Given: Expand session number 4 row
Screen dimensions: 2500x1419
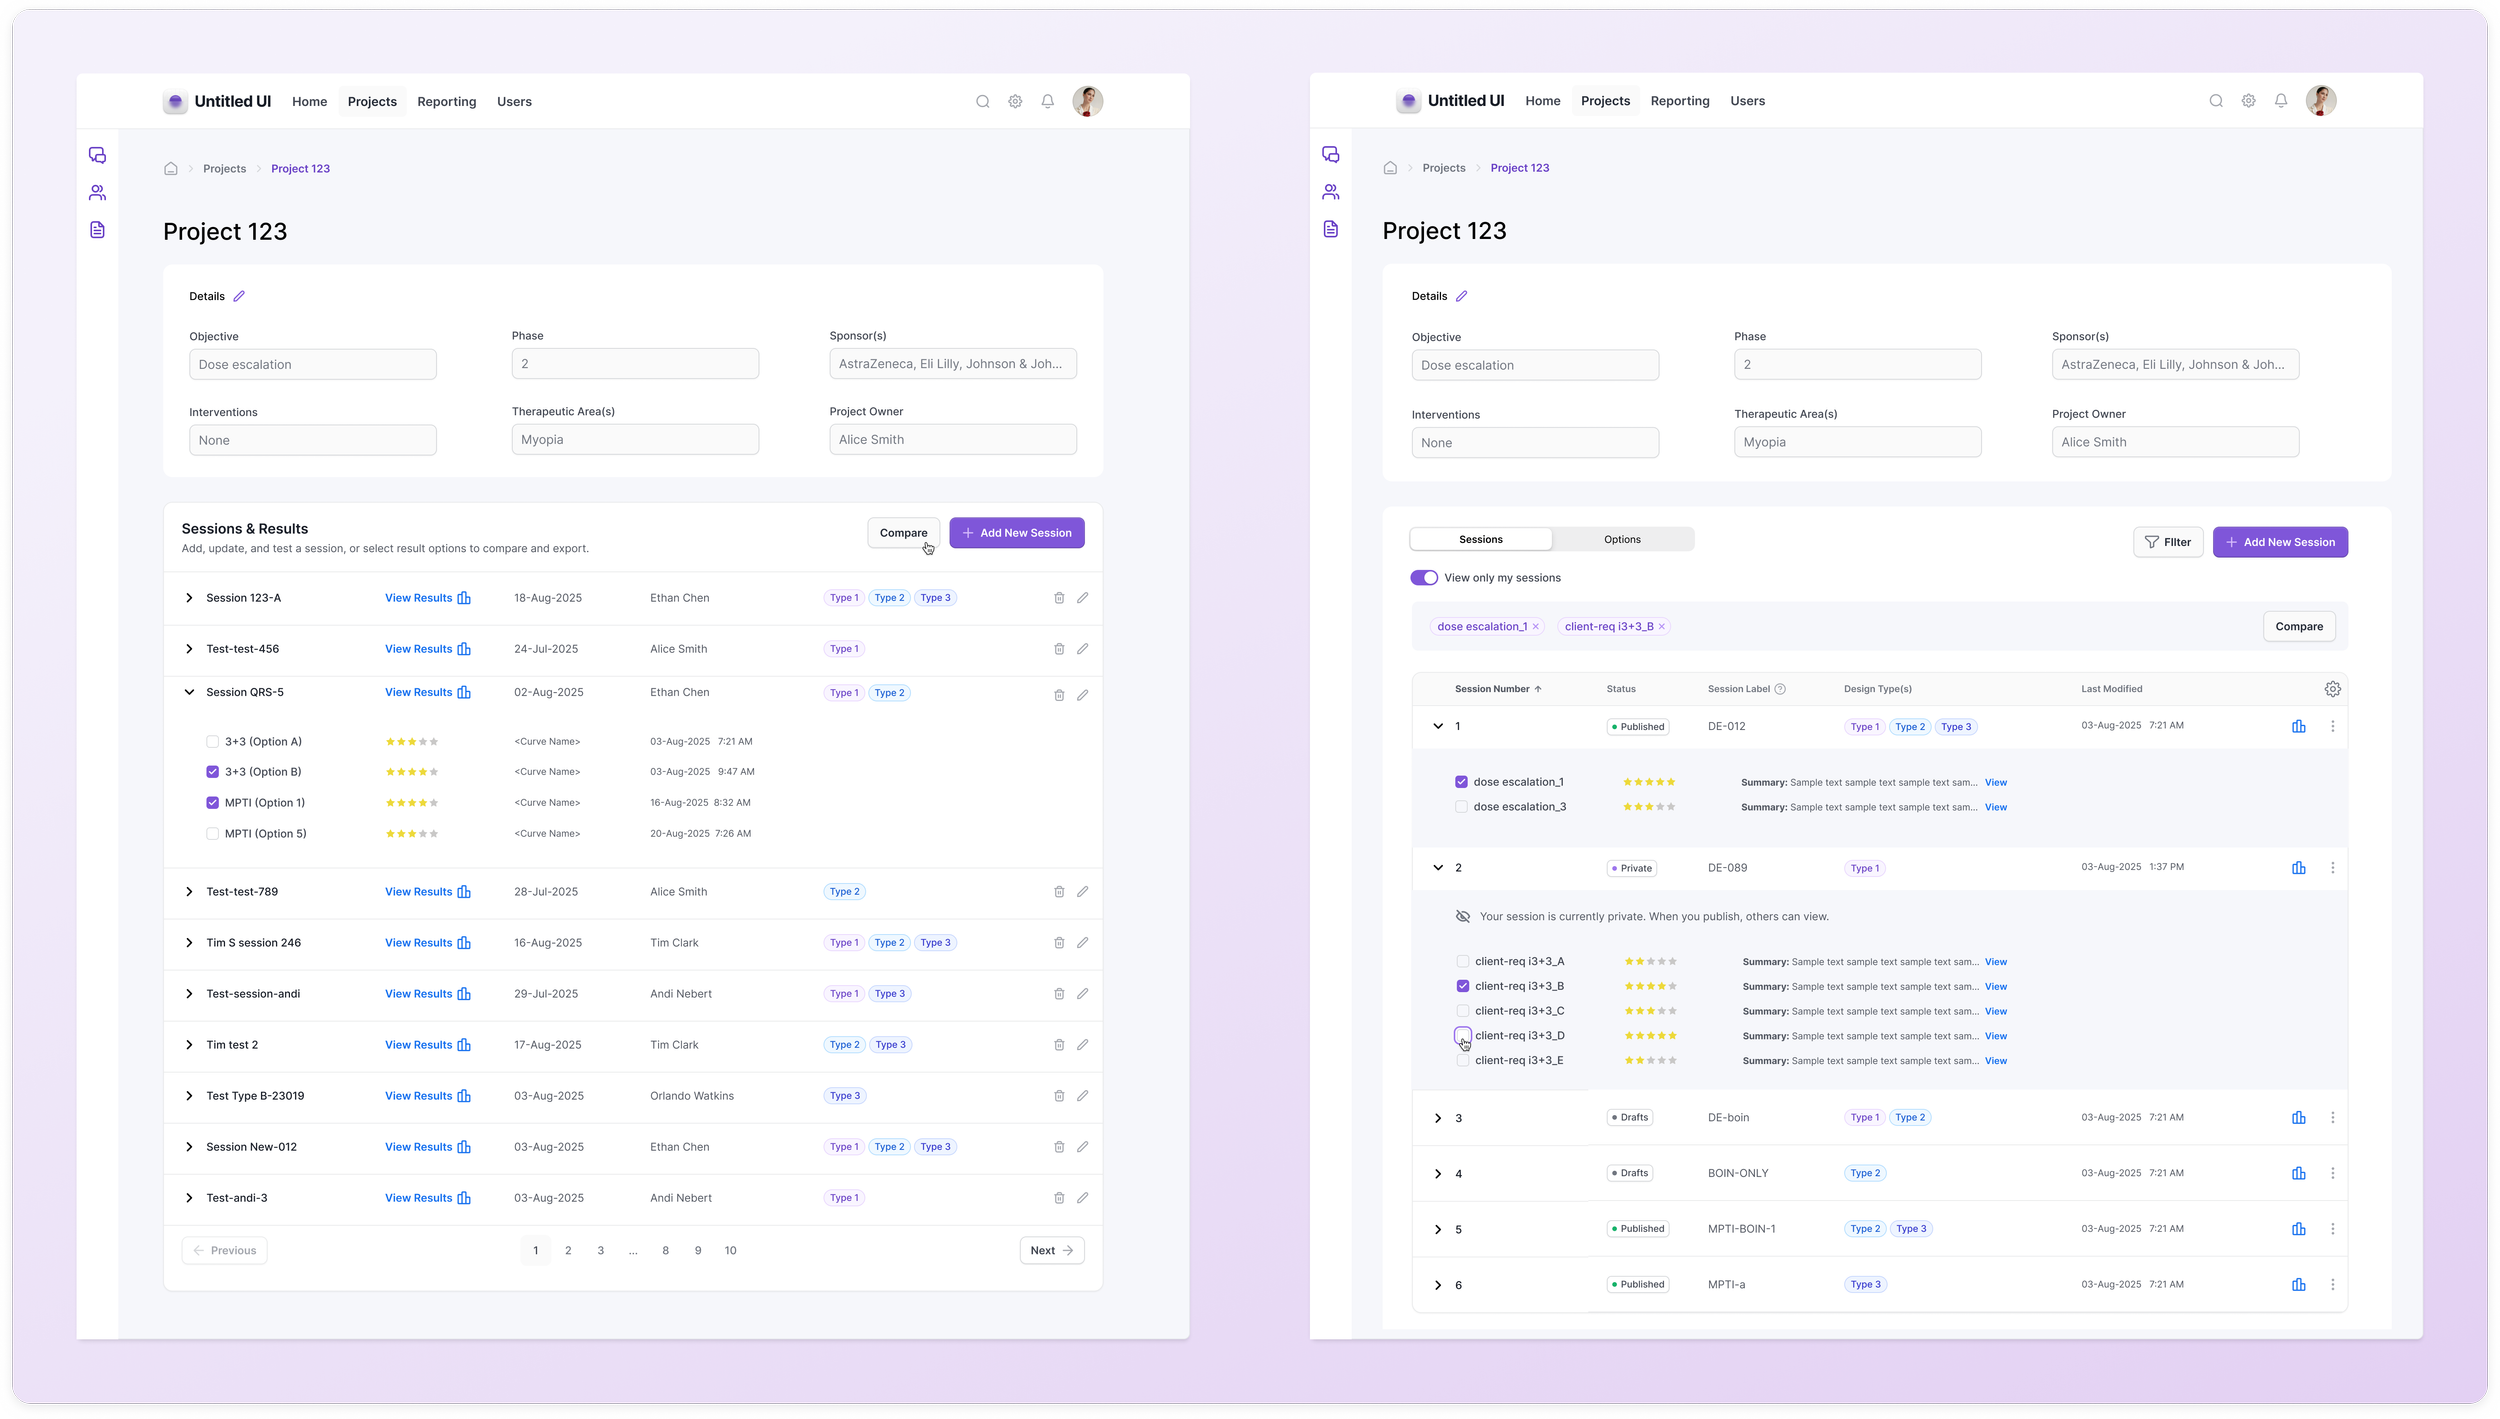Looking at the screenshot, I should point(1437,1174).
